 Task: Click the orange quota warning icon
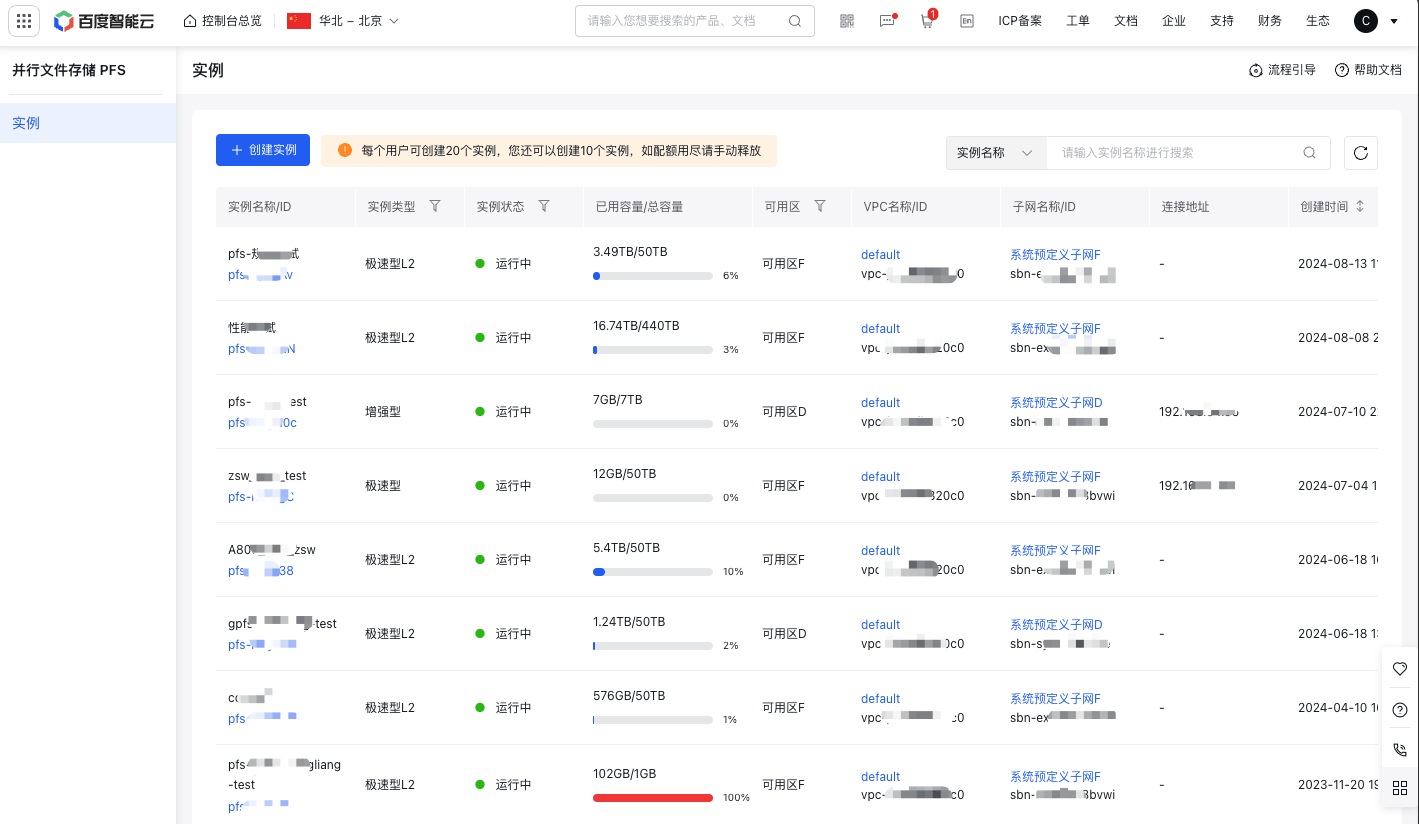(345, 150)
